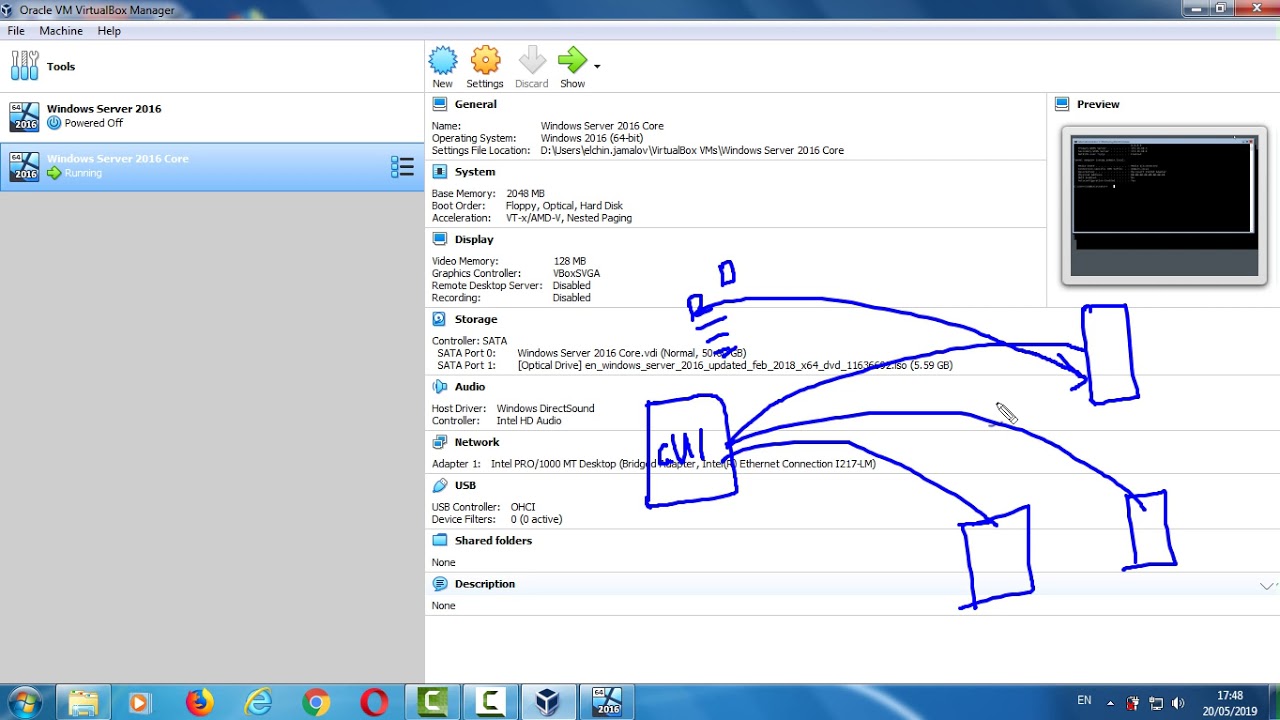Click the Network section icon
The height and width of the screenshot is (720, 1280).
point(439,442)
